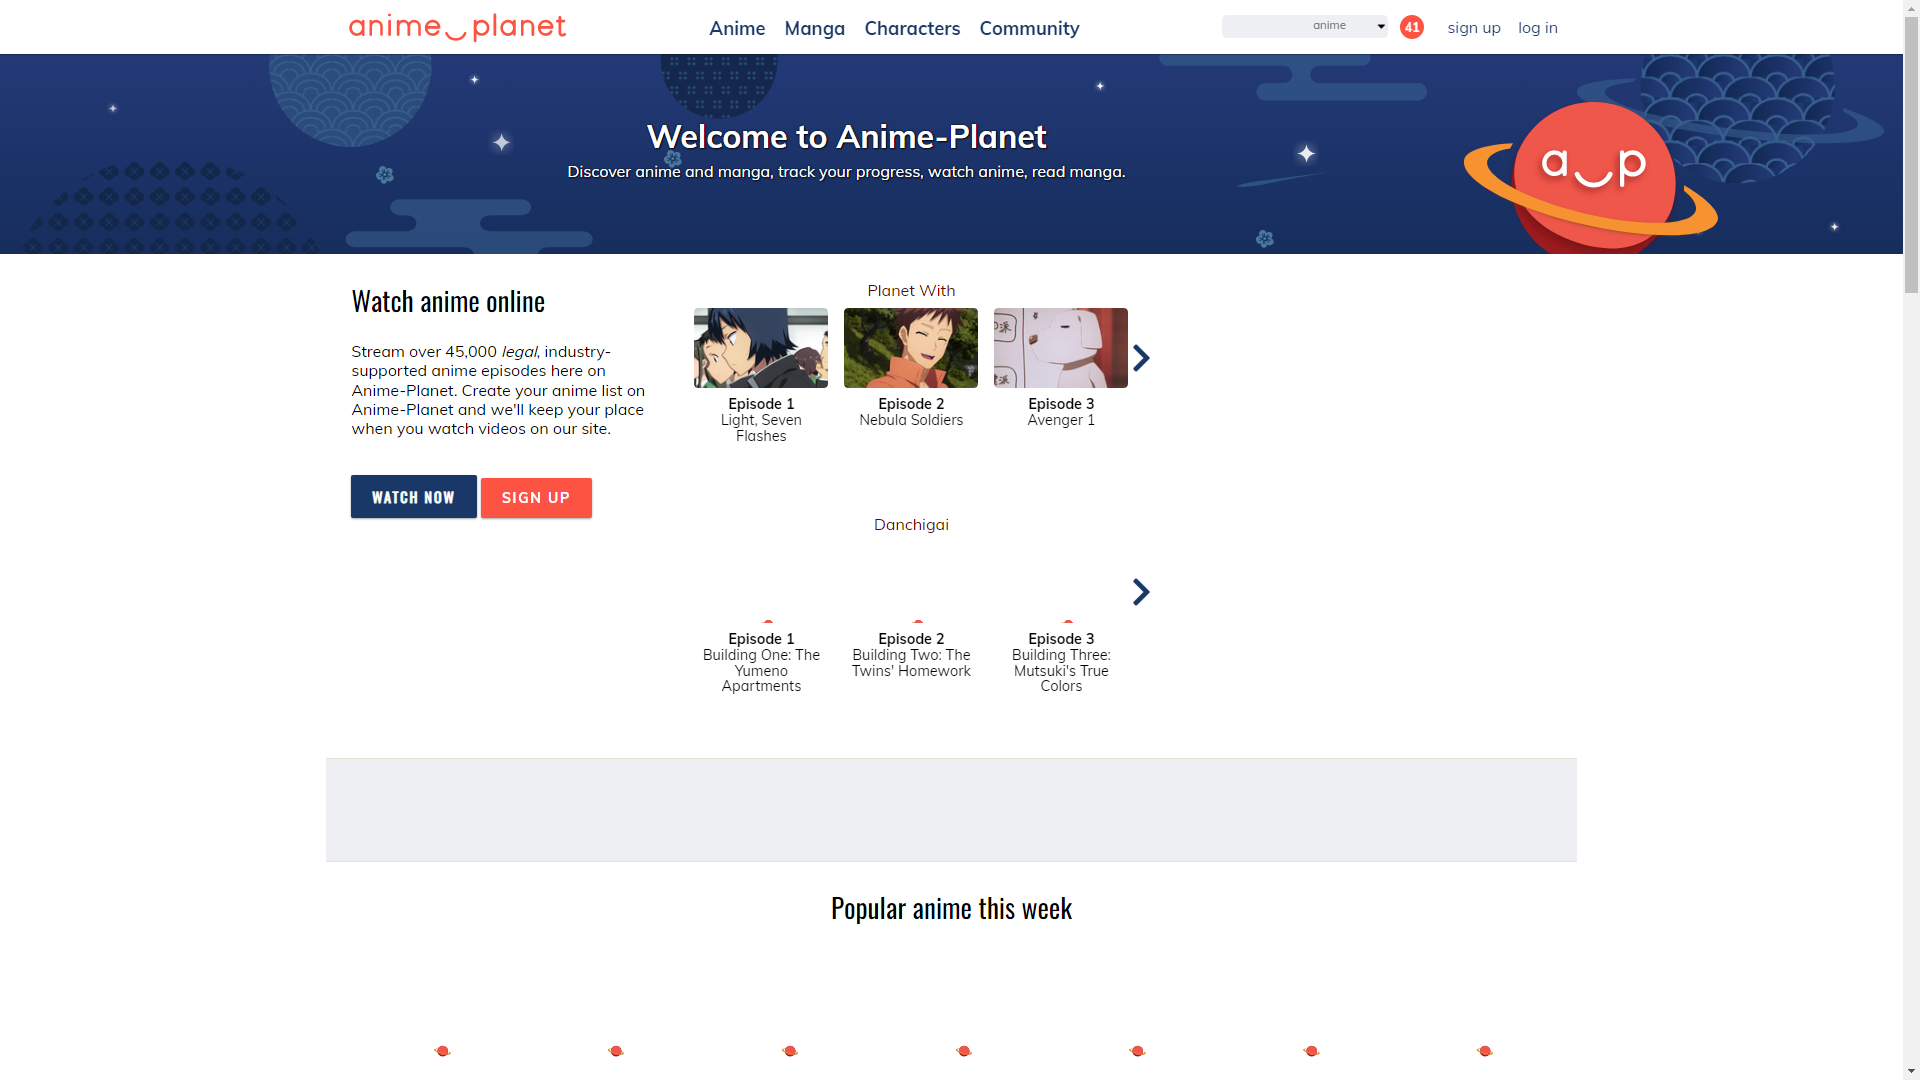Click the WATCH NOW button
The width and height of the screenshot is (1920, 1080).
point(413,497)
